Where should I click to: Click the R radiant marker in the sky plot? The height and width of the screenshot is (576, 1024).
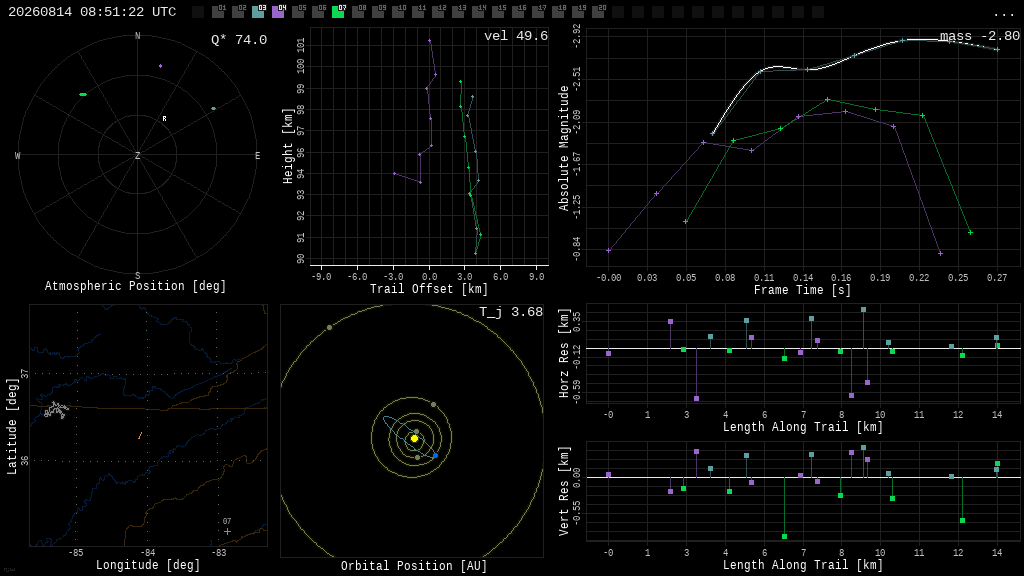pos(165,119)
